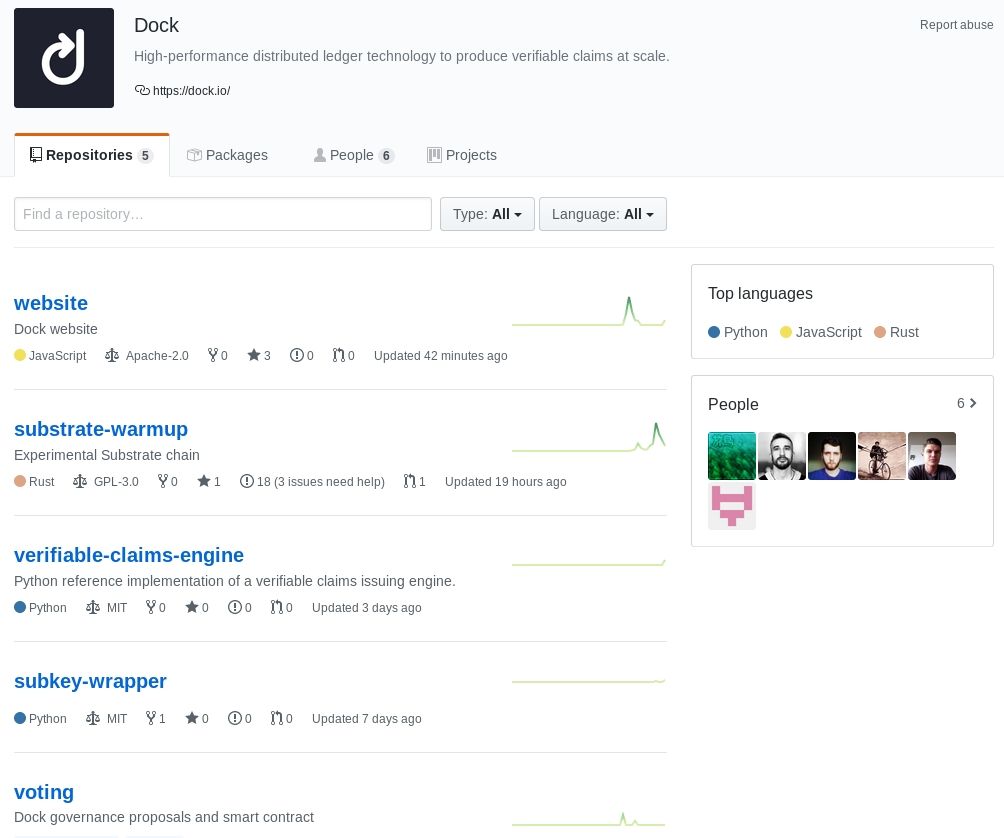This screenshot has width=1004, height=838.
Task: Click the Rust language dot on substrate-warmup
Action: coord(20,481)
